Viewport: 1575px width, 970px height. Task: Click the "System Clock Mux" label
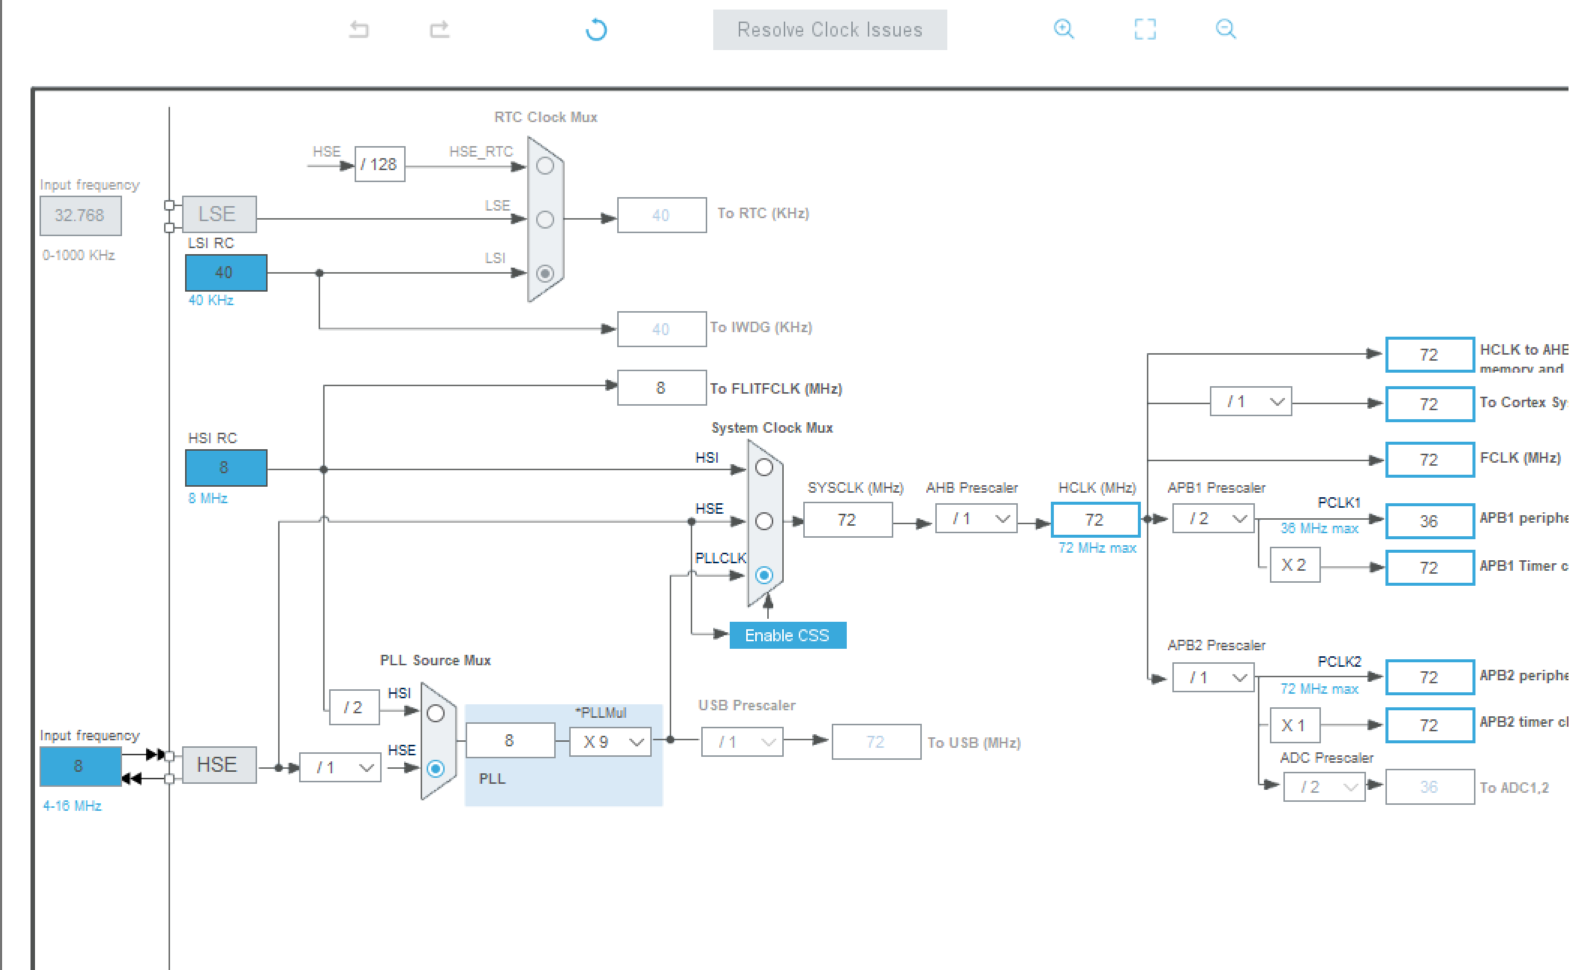772,428
